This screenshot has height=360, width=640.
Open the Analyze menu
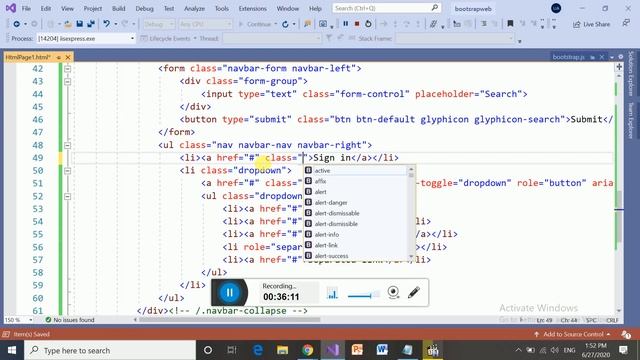pyautogui.click(x=194, y=8)
